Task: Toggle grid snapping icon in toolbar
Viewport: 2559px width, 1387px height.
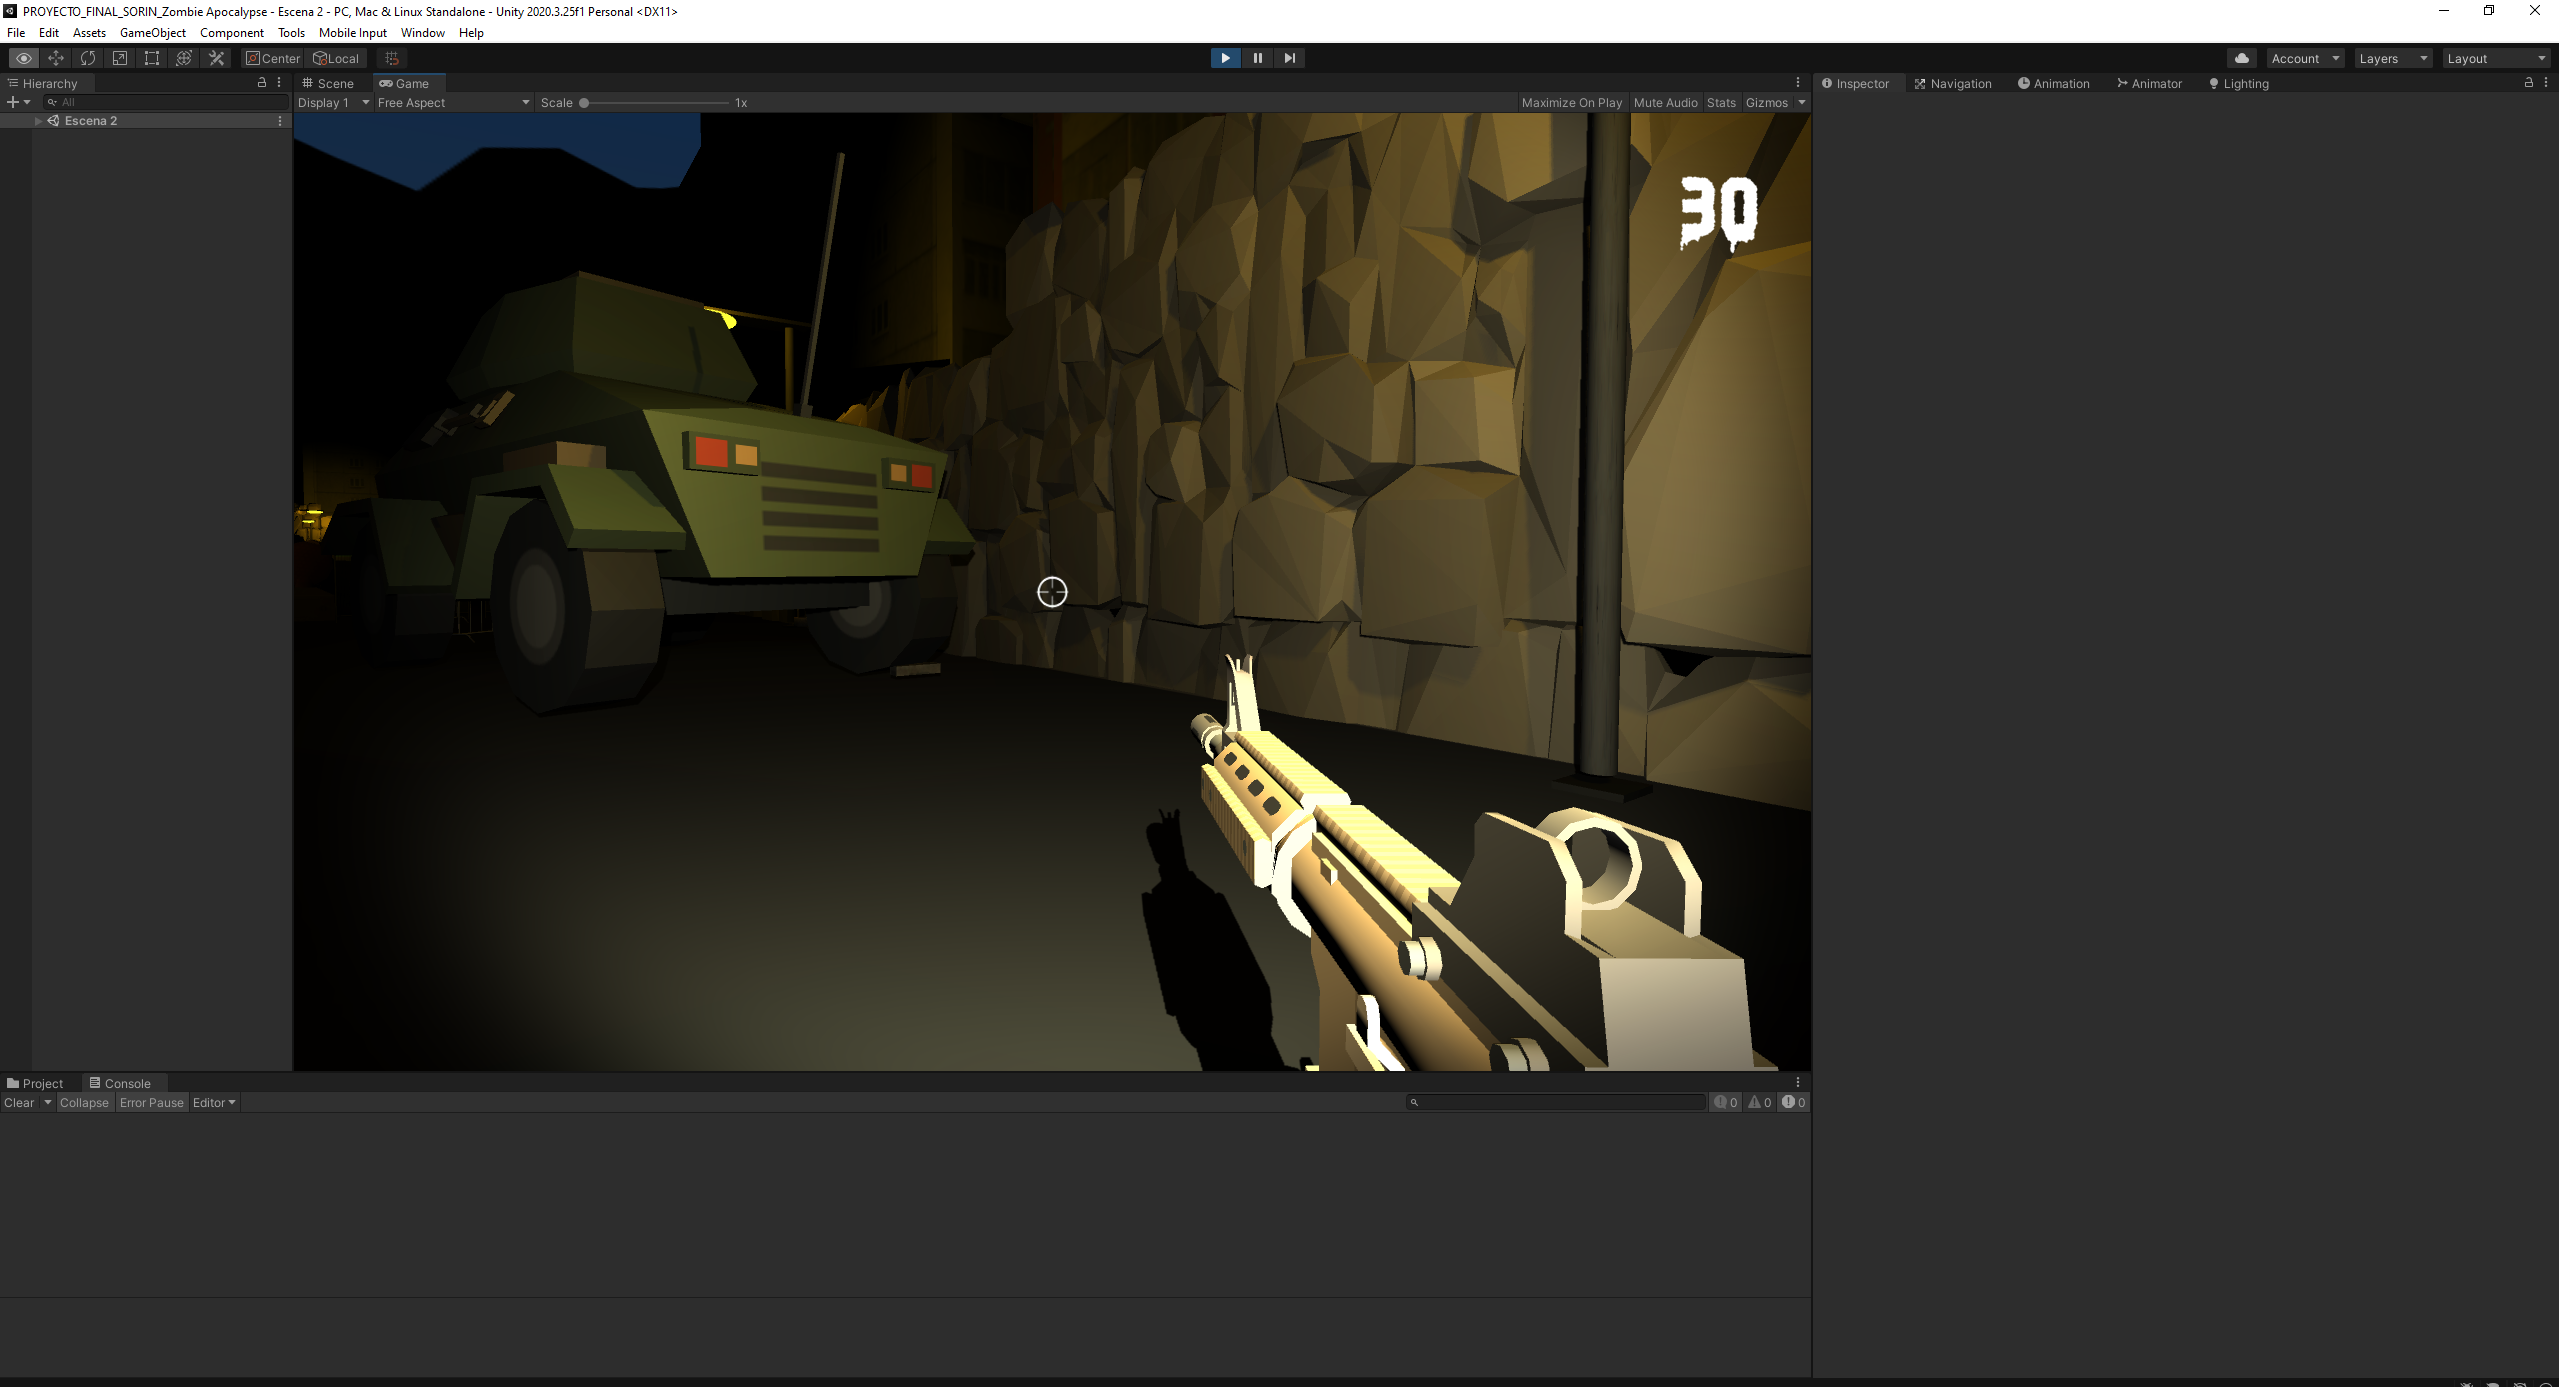Action: coord(392,58)
